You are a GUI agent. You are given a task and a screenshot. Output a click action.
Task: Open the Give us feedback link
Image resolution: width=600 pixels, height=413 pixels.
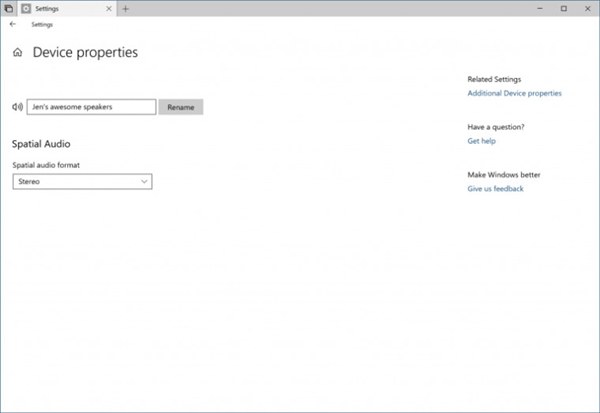tap(495, 189)
